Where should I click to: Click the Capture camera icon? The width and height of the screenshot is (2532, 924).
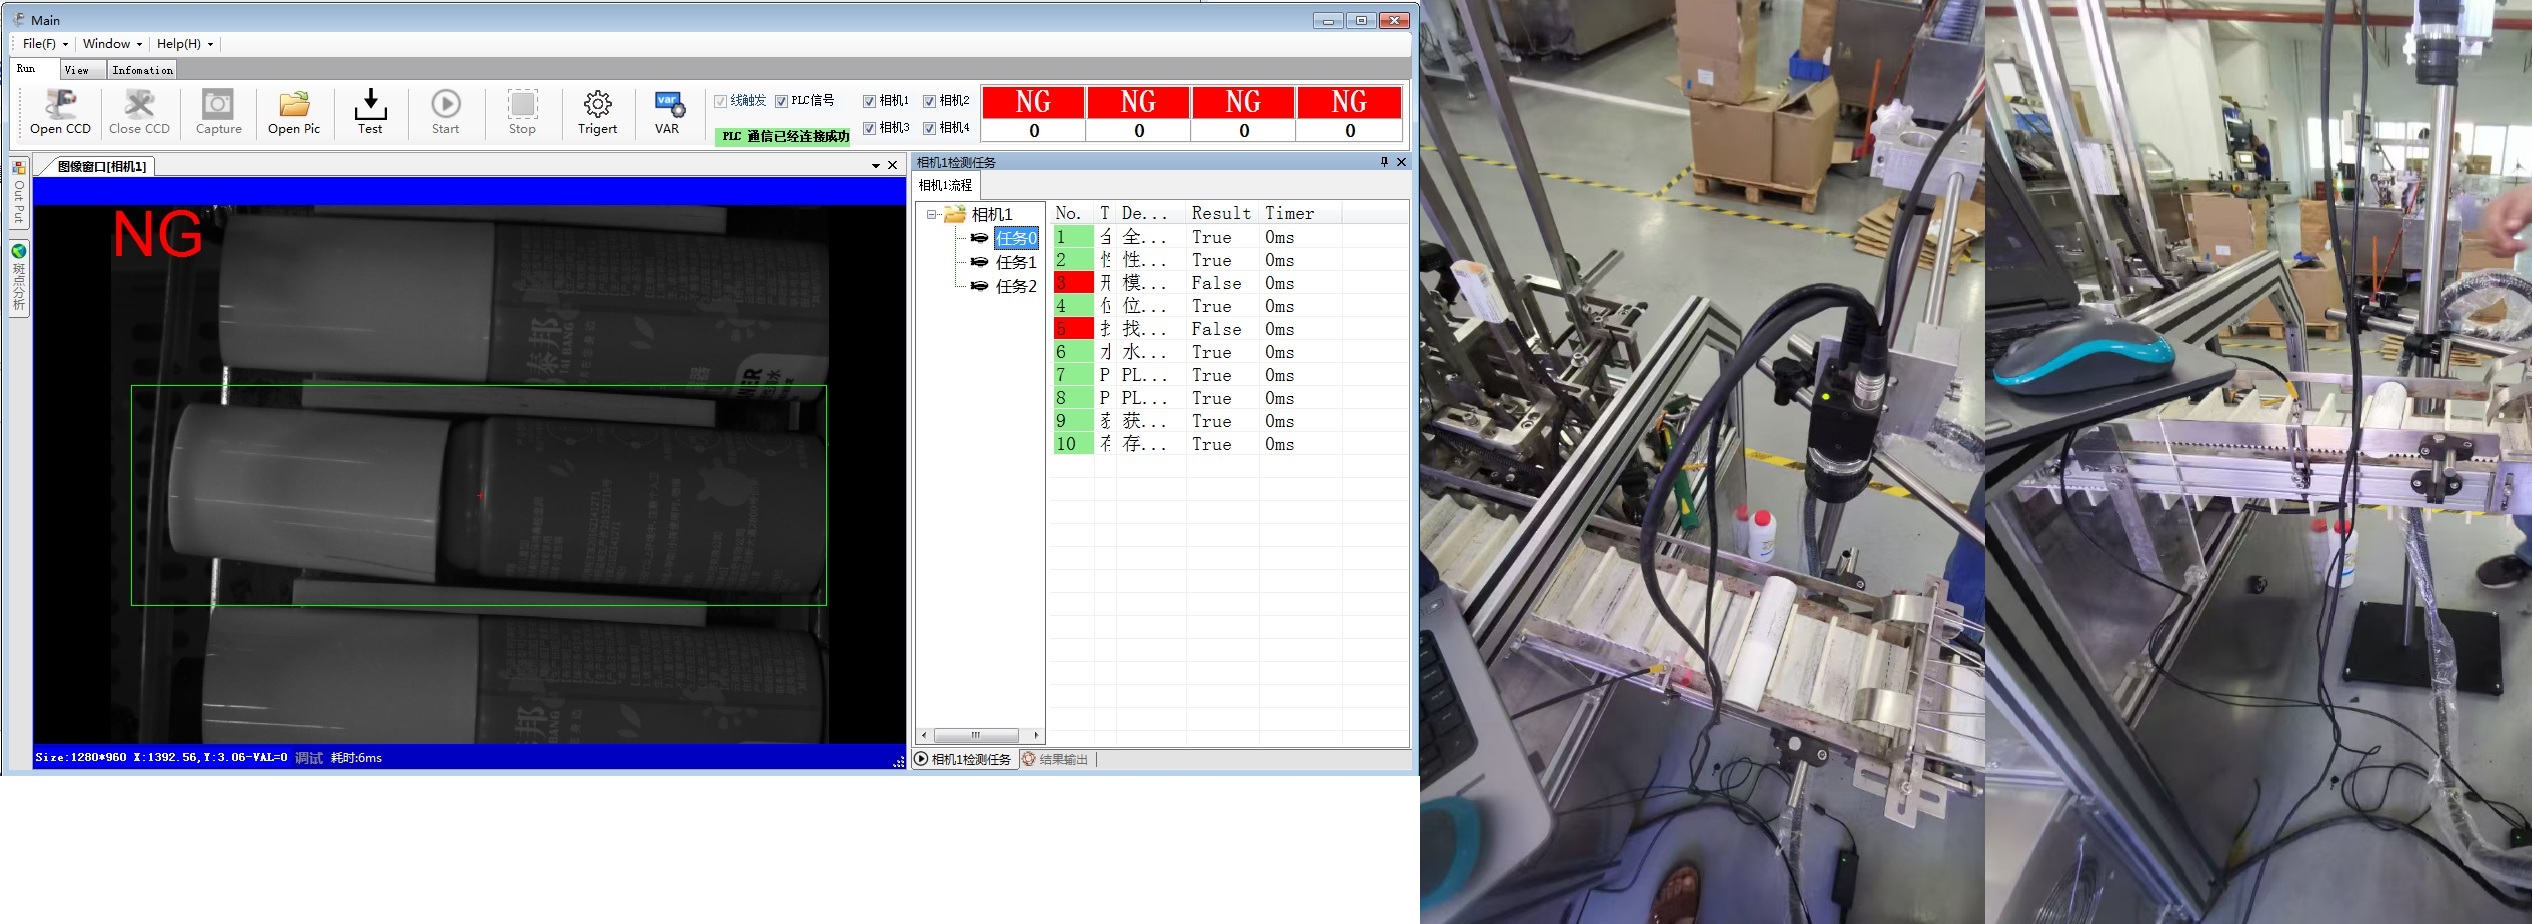pyautogui.click(x=218, y=105)
